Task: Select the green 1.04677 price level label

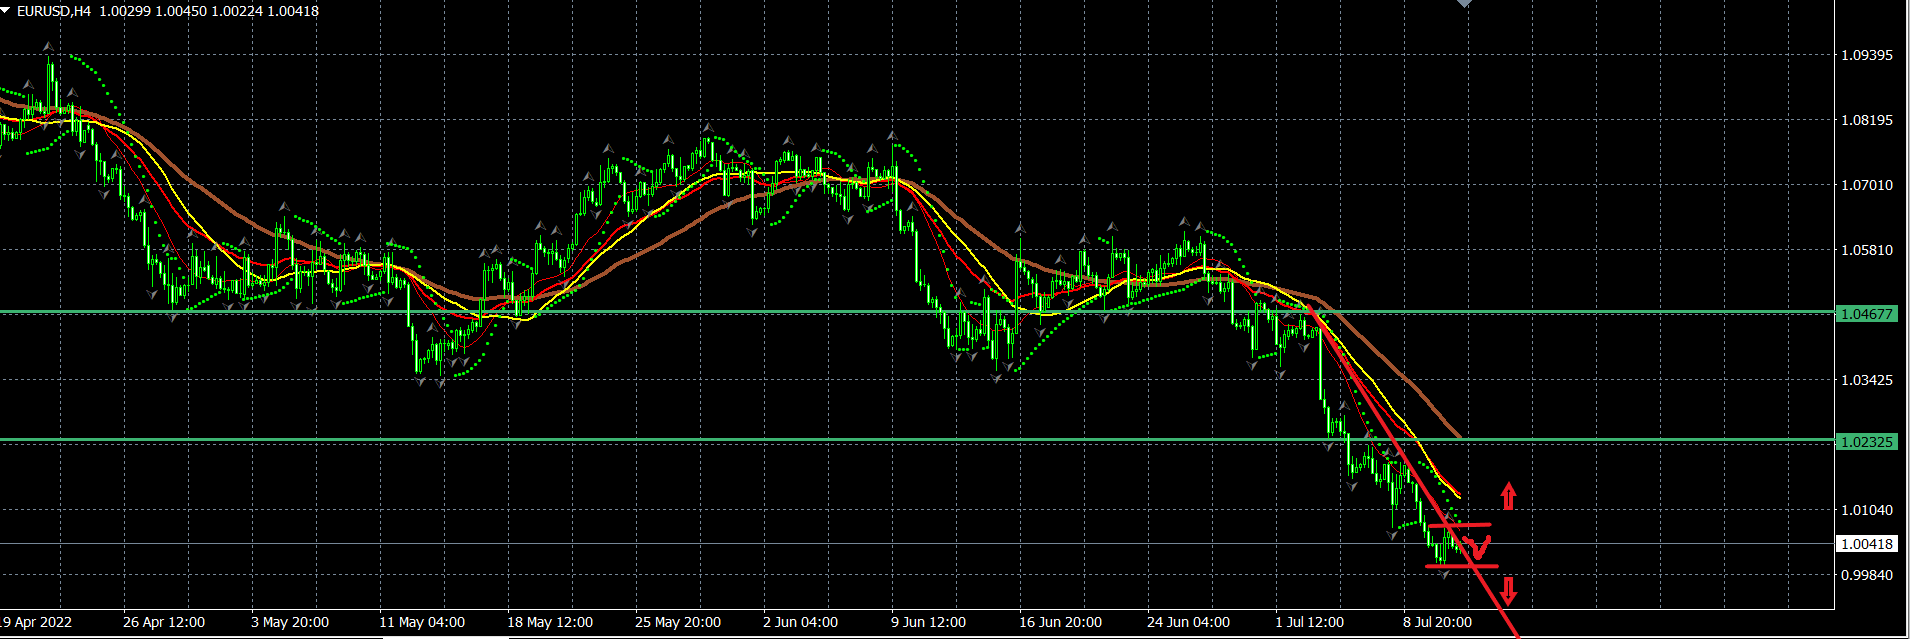Action: [1867, 314]
